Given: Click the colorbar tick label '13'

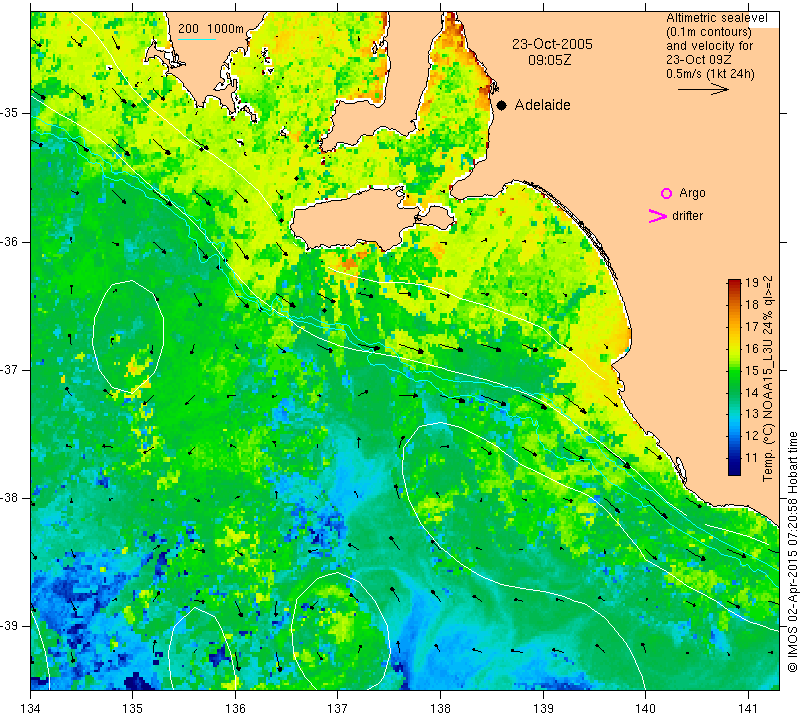Looking at the screenshot, I should pos(752,414).
